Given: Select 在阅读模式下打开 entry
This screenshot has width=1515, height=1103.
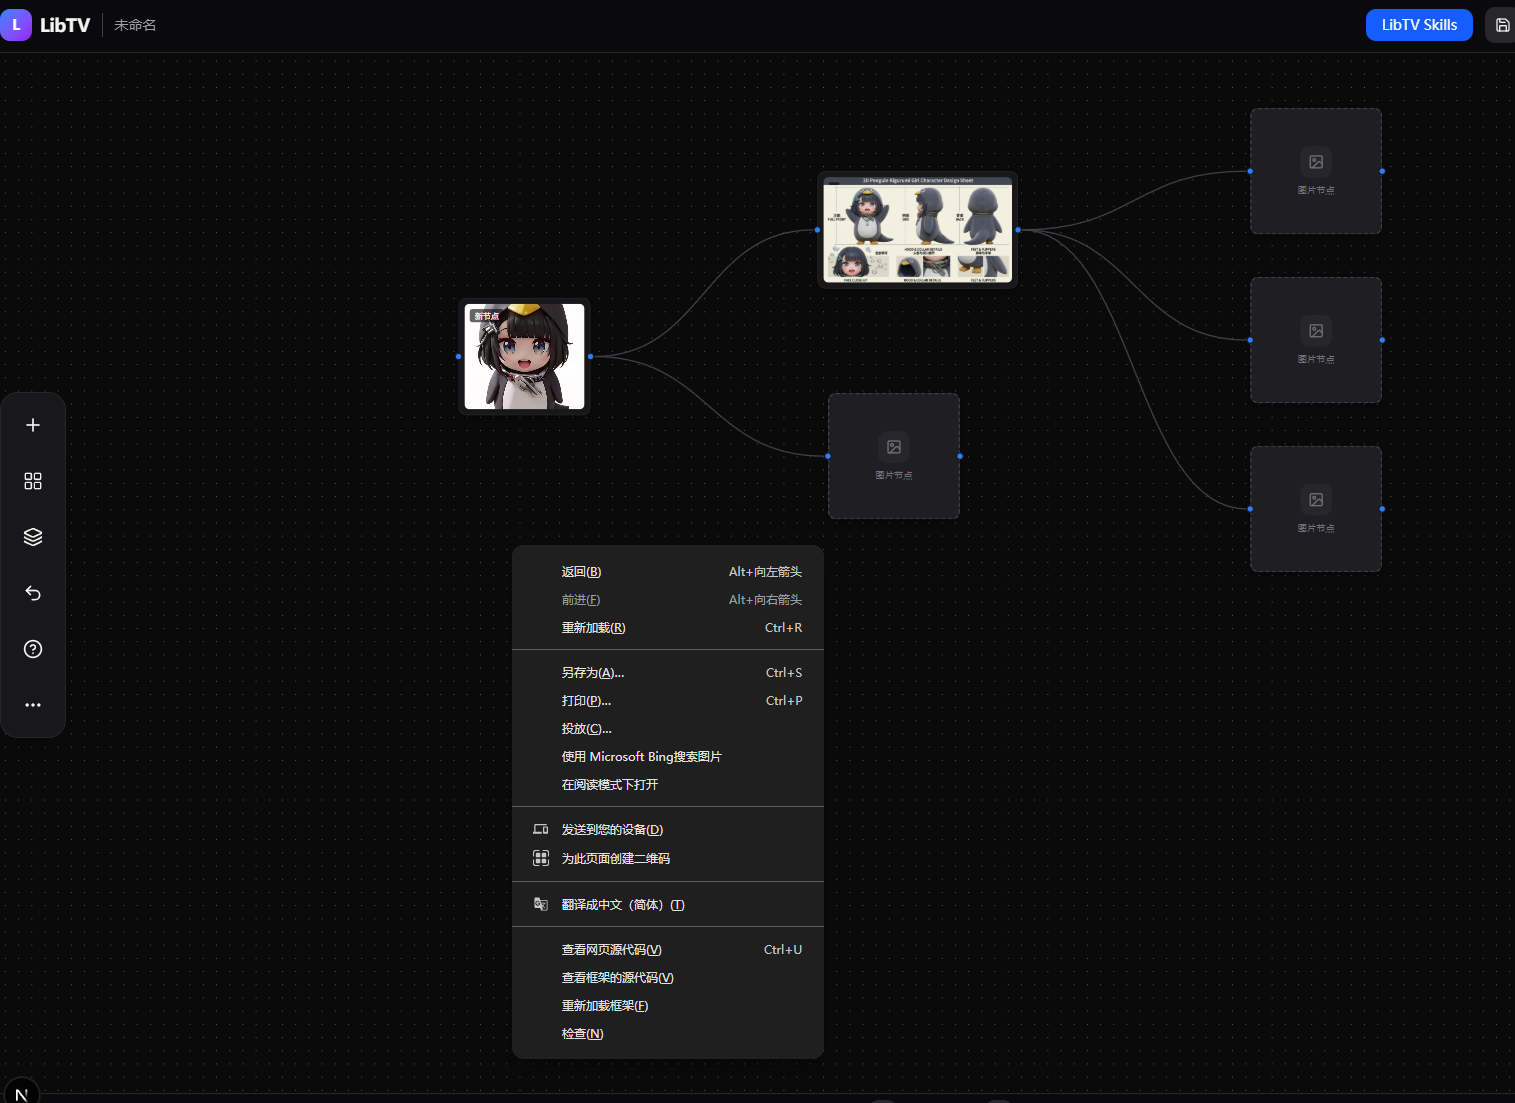Looking at the screenshot, I should (668, 785).
